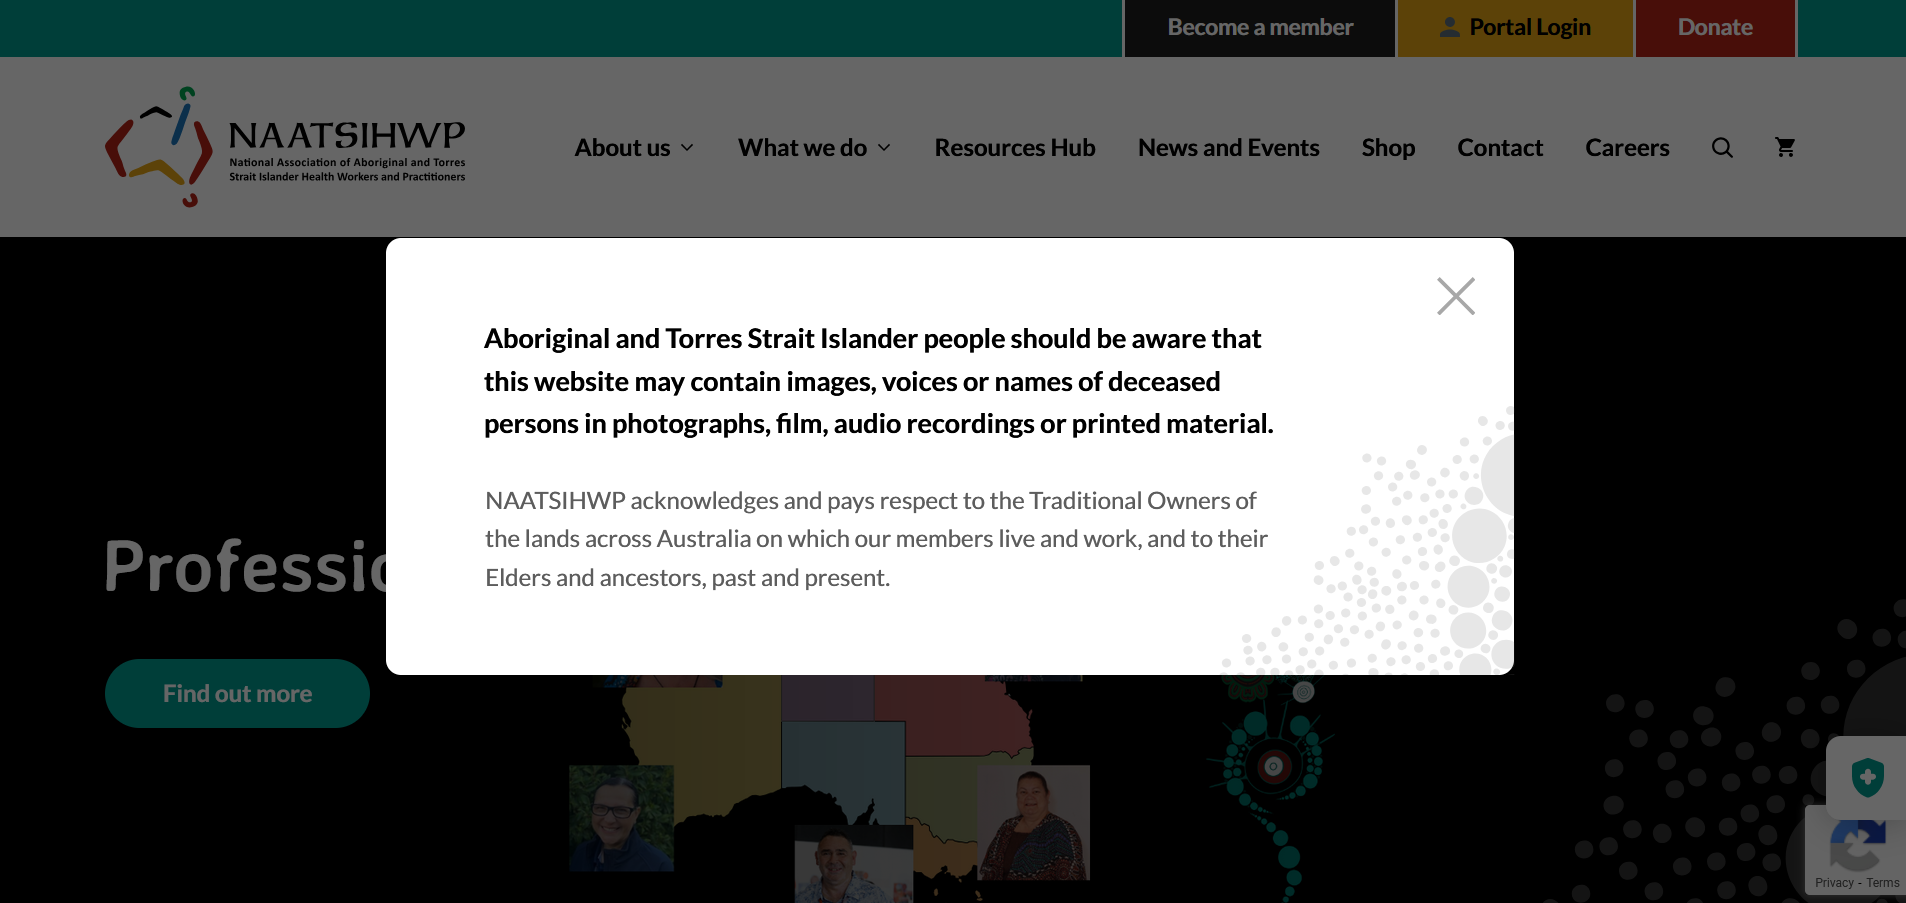The width and height of the screenshot is (1906, 903).
Task: Click the Become a member button
Action: (x=1259, y=28)
